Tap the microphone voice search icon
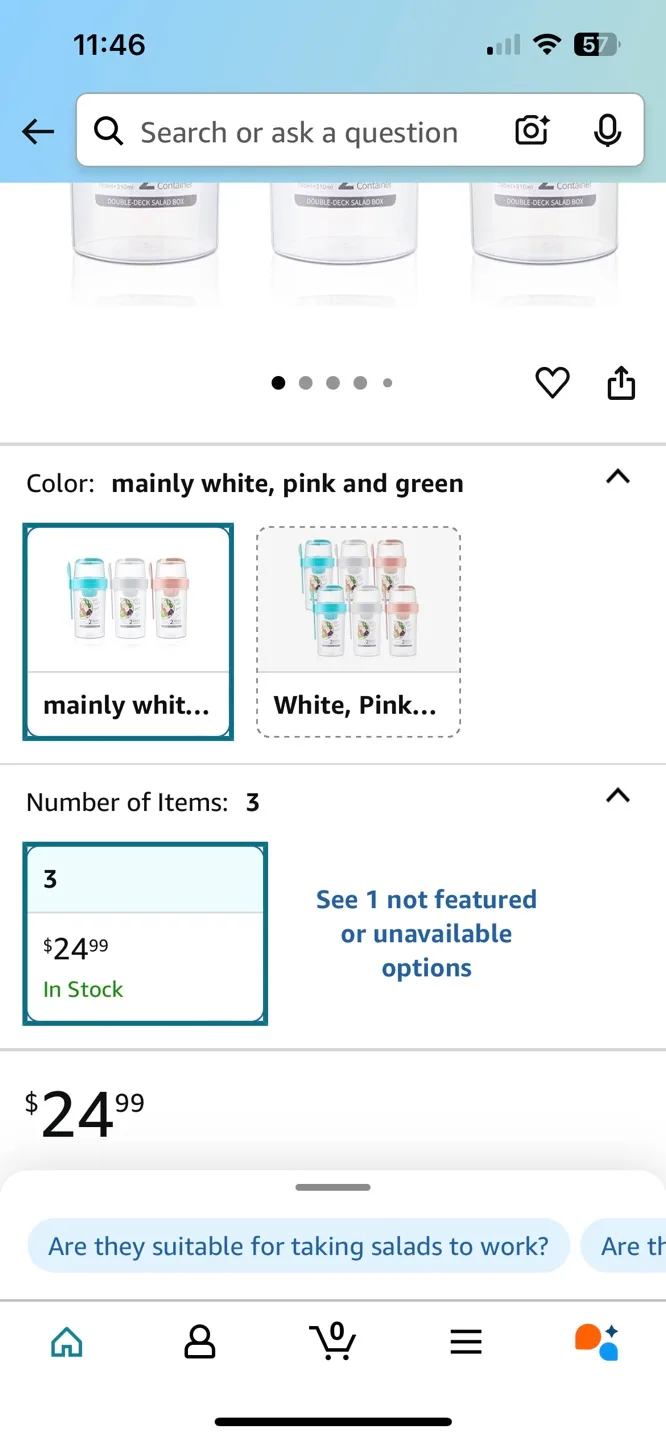Screen dimensions: 666x1440 tap(607, 131)
